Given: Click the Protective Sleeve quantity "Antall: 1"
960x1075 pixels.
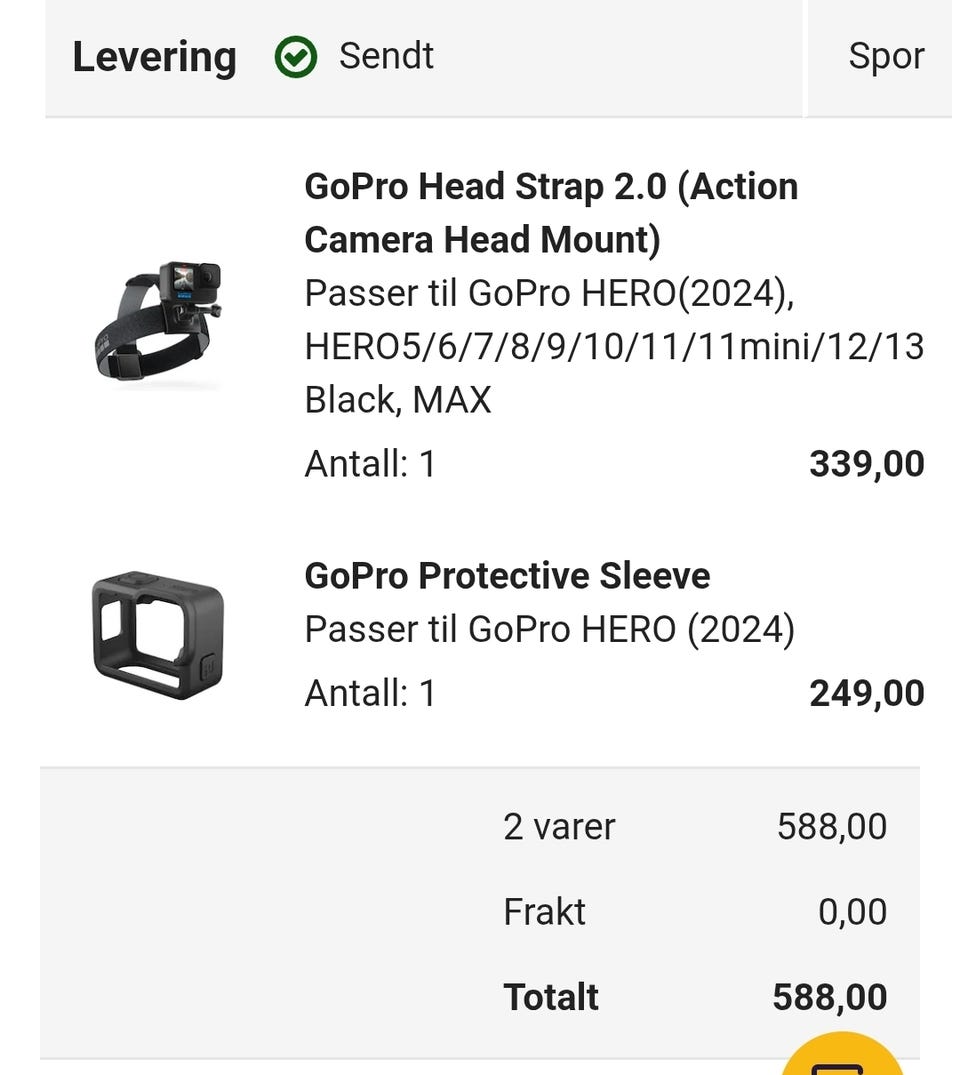Looking at the screenshot, I should point(370,693).
